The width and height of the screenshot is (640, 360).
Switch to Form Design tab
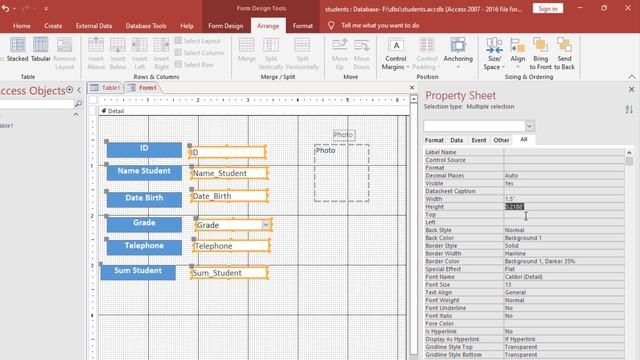[225, 26]
